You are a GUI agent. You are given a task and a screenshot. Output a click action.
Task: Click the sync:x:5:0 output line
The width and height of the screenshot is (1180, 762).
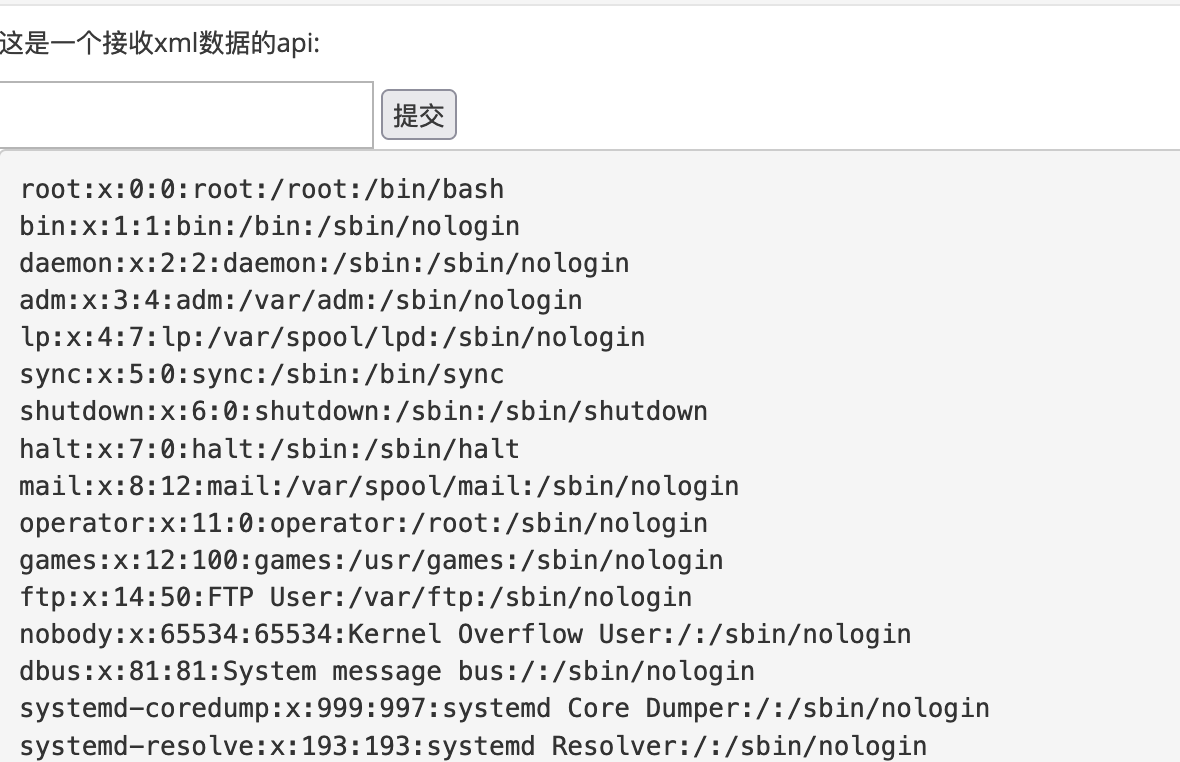[262, 375]
